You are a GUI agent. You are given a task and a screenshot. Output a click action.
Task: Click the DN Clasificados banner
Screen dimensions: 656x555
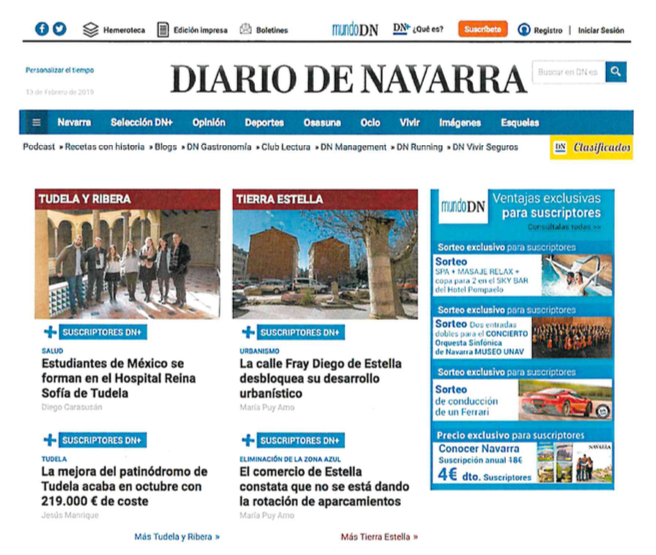591,148
